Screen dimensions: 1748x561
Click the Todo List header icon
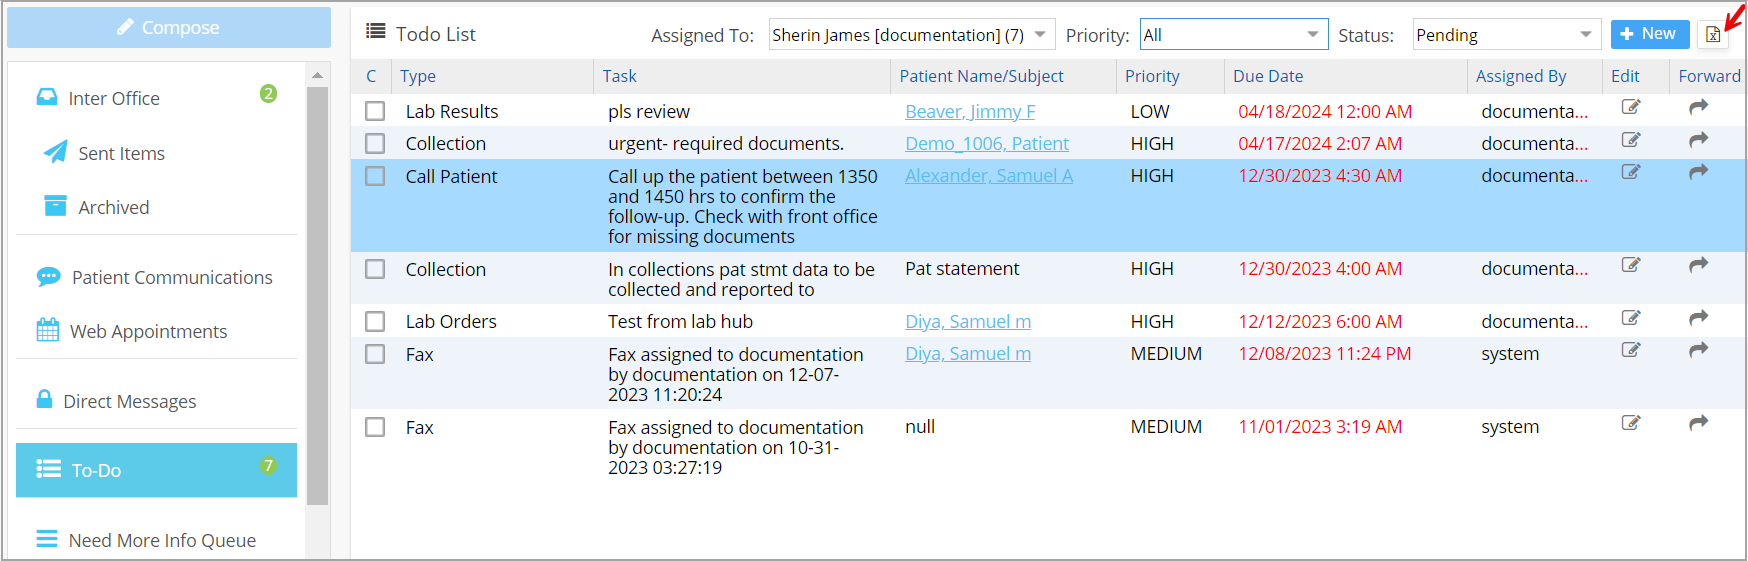click(376, 31)
